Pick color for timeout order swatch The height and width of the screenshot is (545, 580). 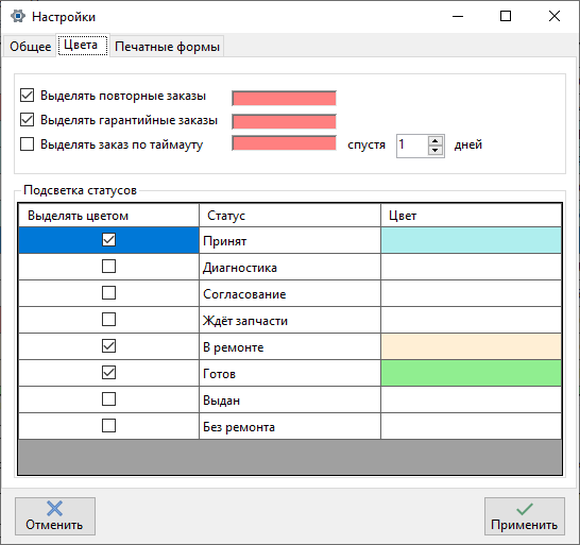point(284,143)
